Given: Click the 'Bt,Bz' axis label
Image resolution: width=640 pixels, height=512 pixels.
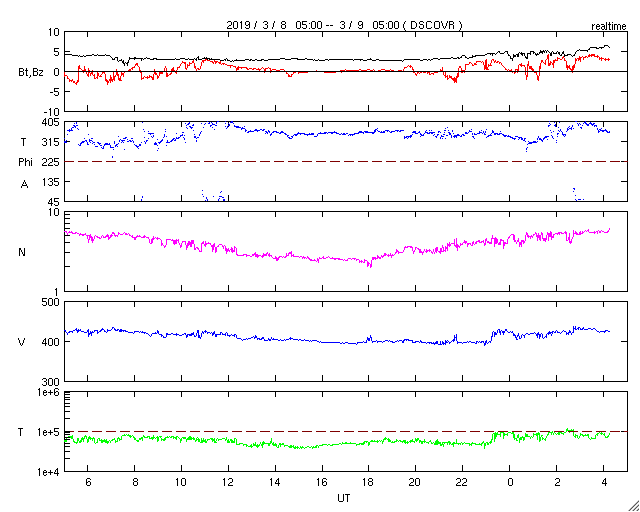Looking at the screenshot, I should tap(31, 74).
